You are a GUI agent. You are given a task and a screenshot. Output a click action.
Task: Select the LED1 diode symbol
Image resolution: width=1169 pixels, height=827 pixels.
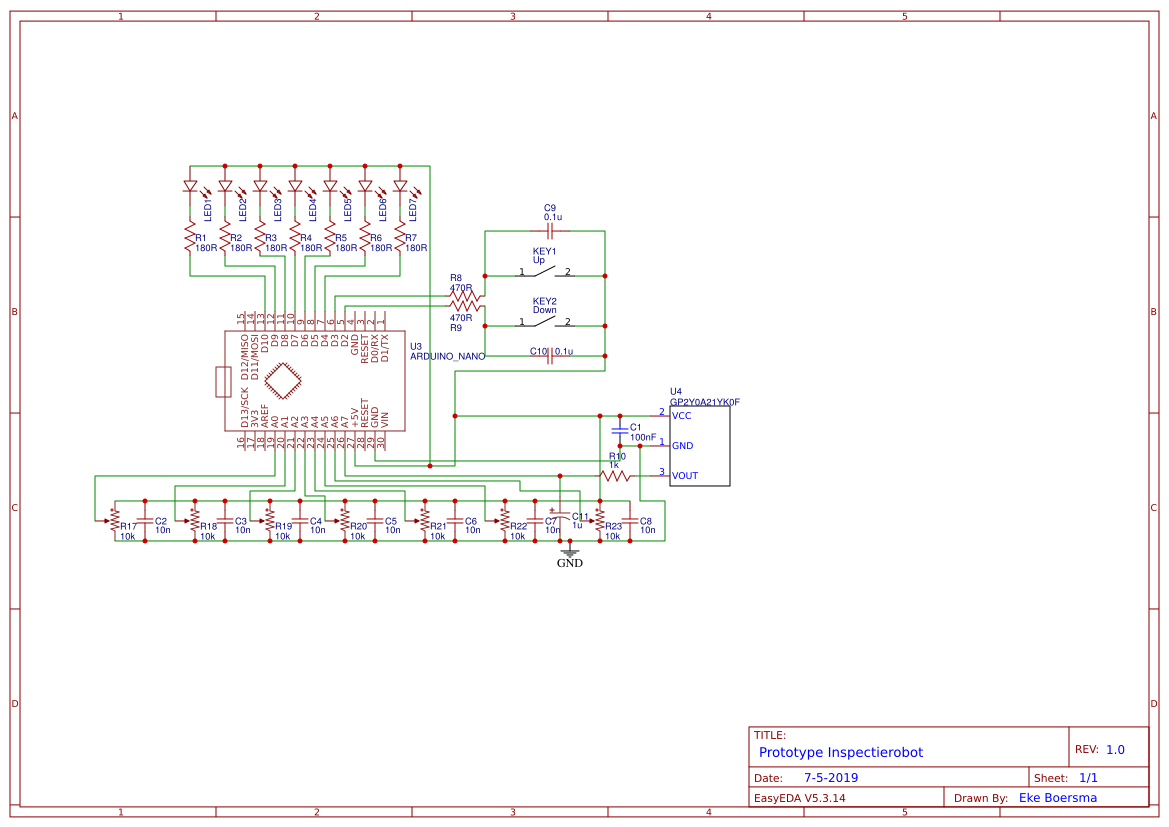(x=190, y=185)
